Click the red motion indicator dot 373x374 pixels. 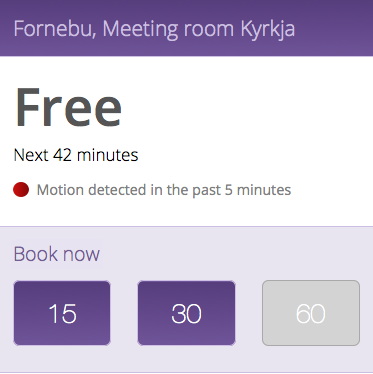(21, 190)
